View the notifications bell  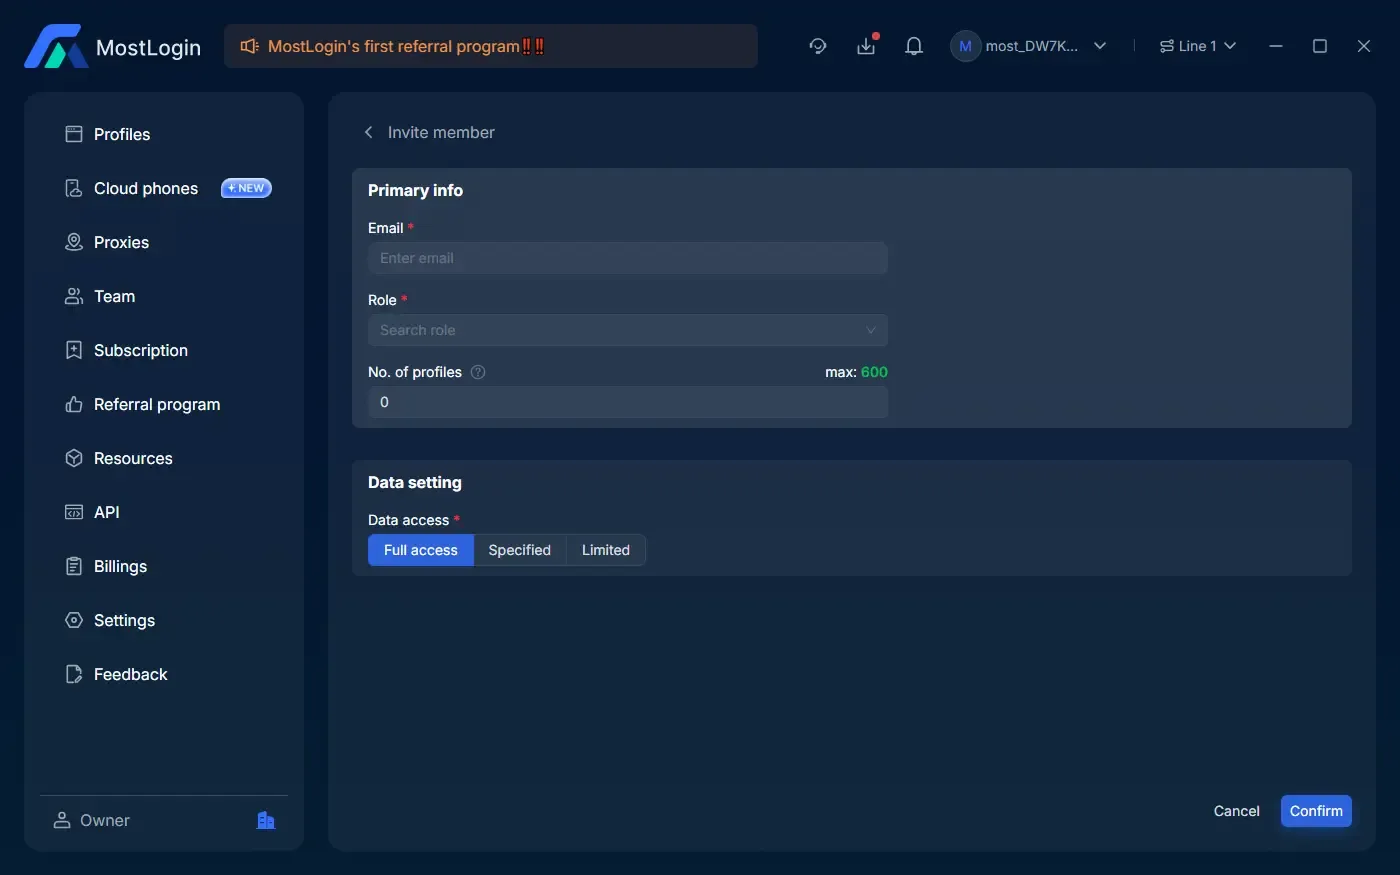(x=913, y=46)
